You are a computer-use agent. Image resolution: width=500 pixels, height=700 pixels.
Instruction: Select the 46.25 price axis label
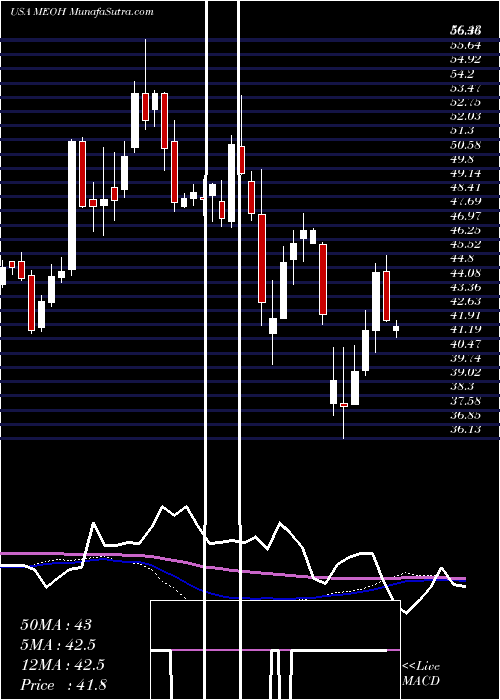(x=466, y=230)
